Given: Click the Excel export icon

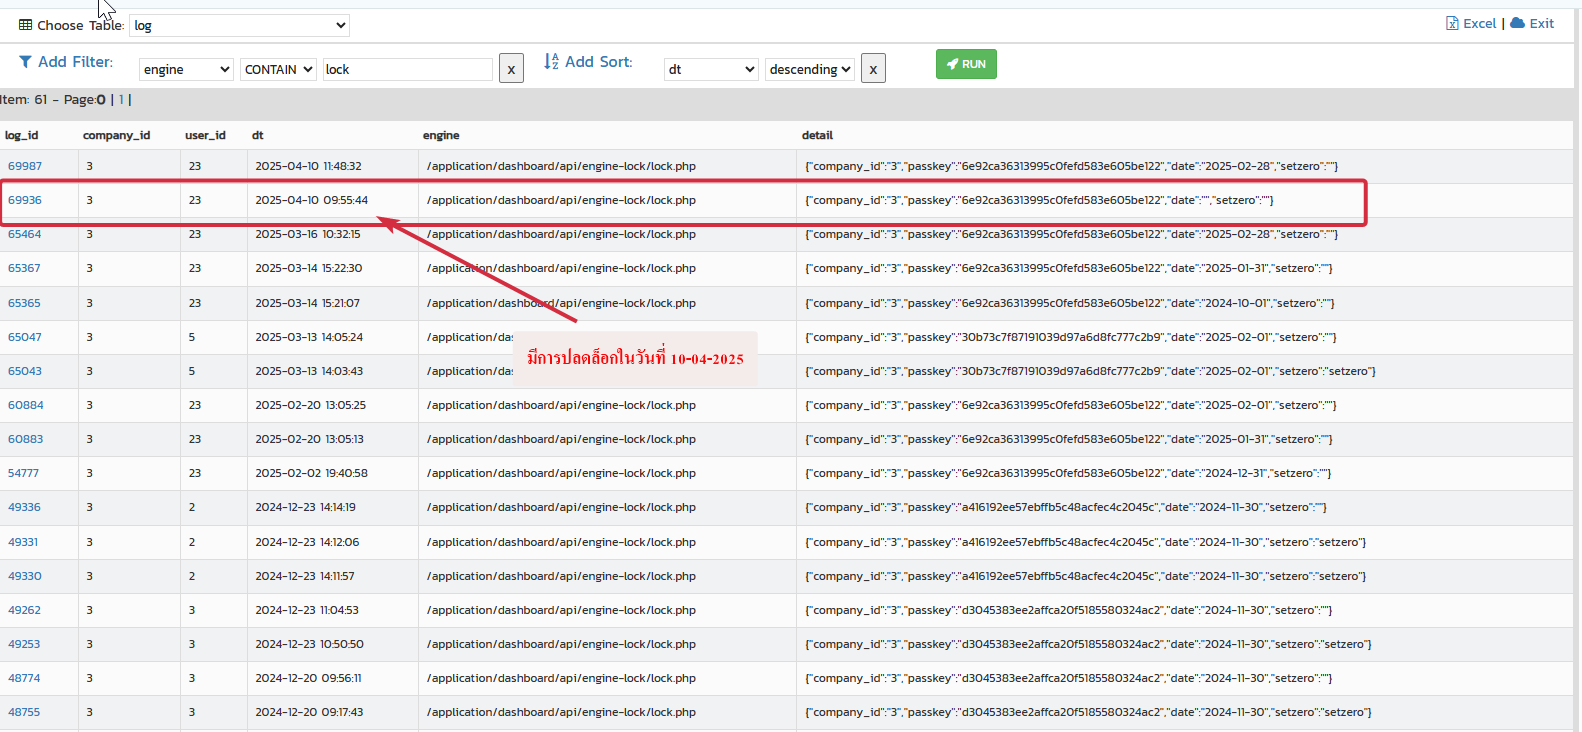Looking at the screenshot, I should pos(1452,23).
